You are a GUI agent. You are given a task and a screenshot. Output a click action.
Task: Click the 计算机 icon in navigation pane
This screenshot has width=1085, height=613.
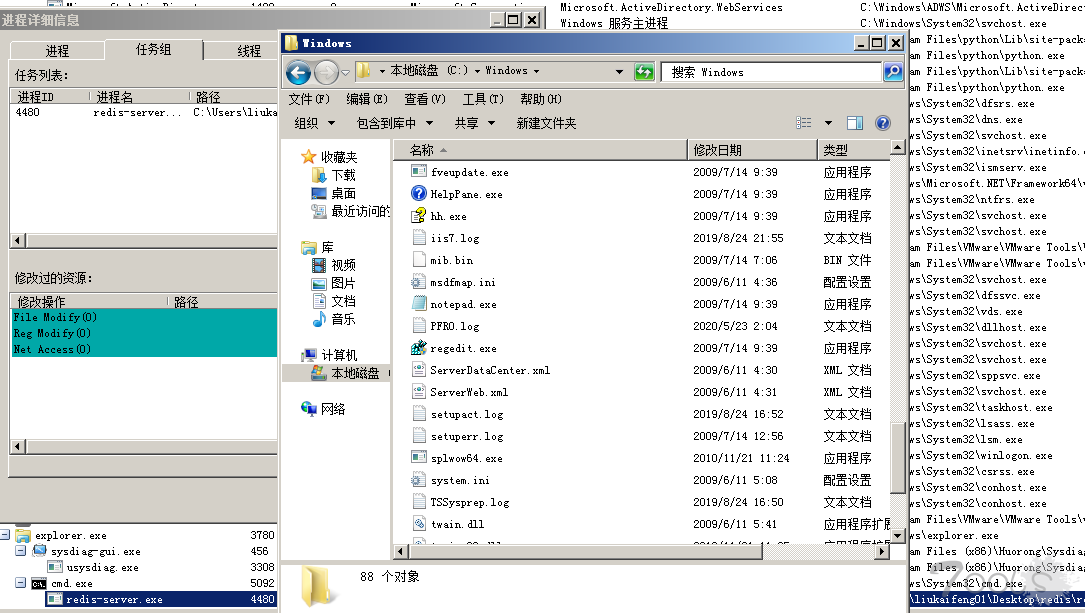(x=309, y=355)
